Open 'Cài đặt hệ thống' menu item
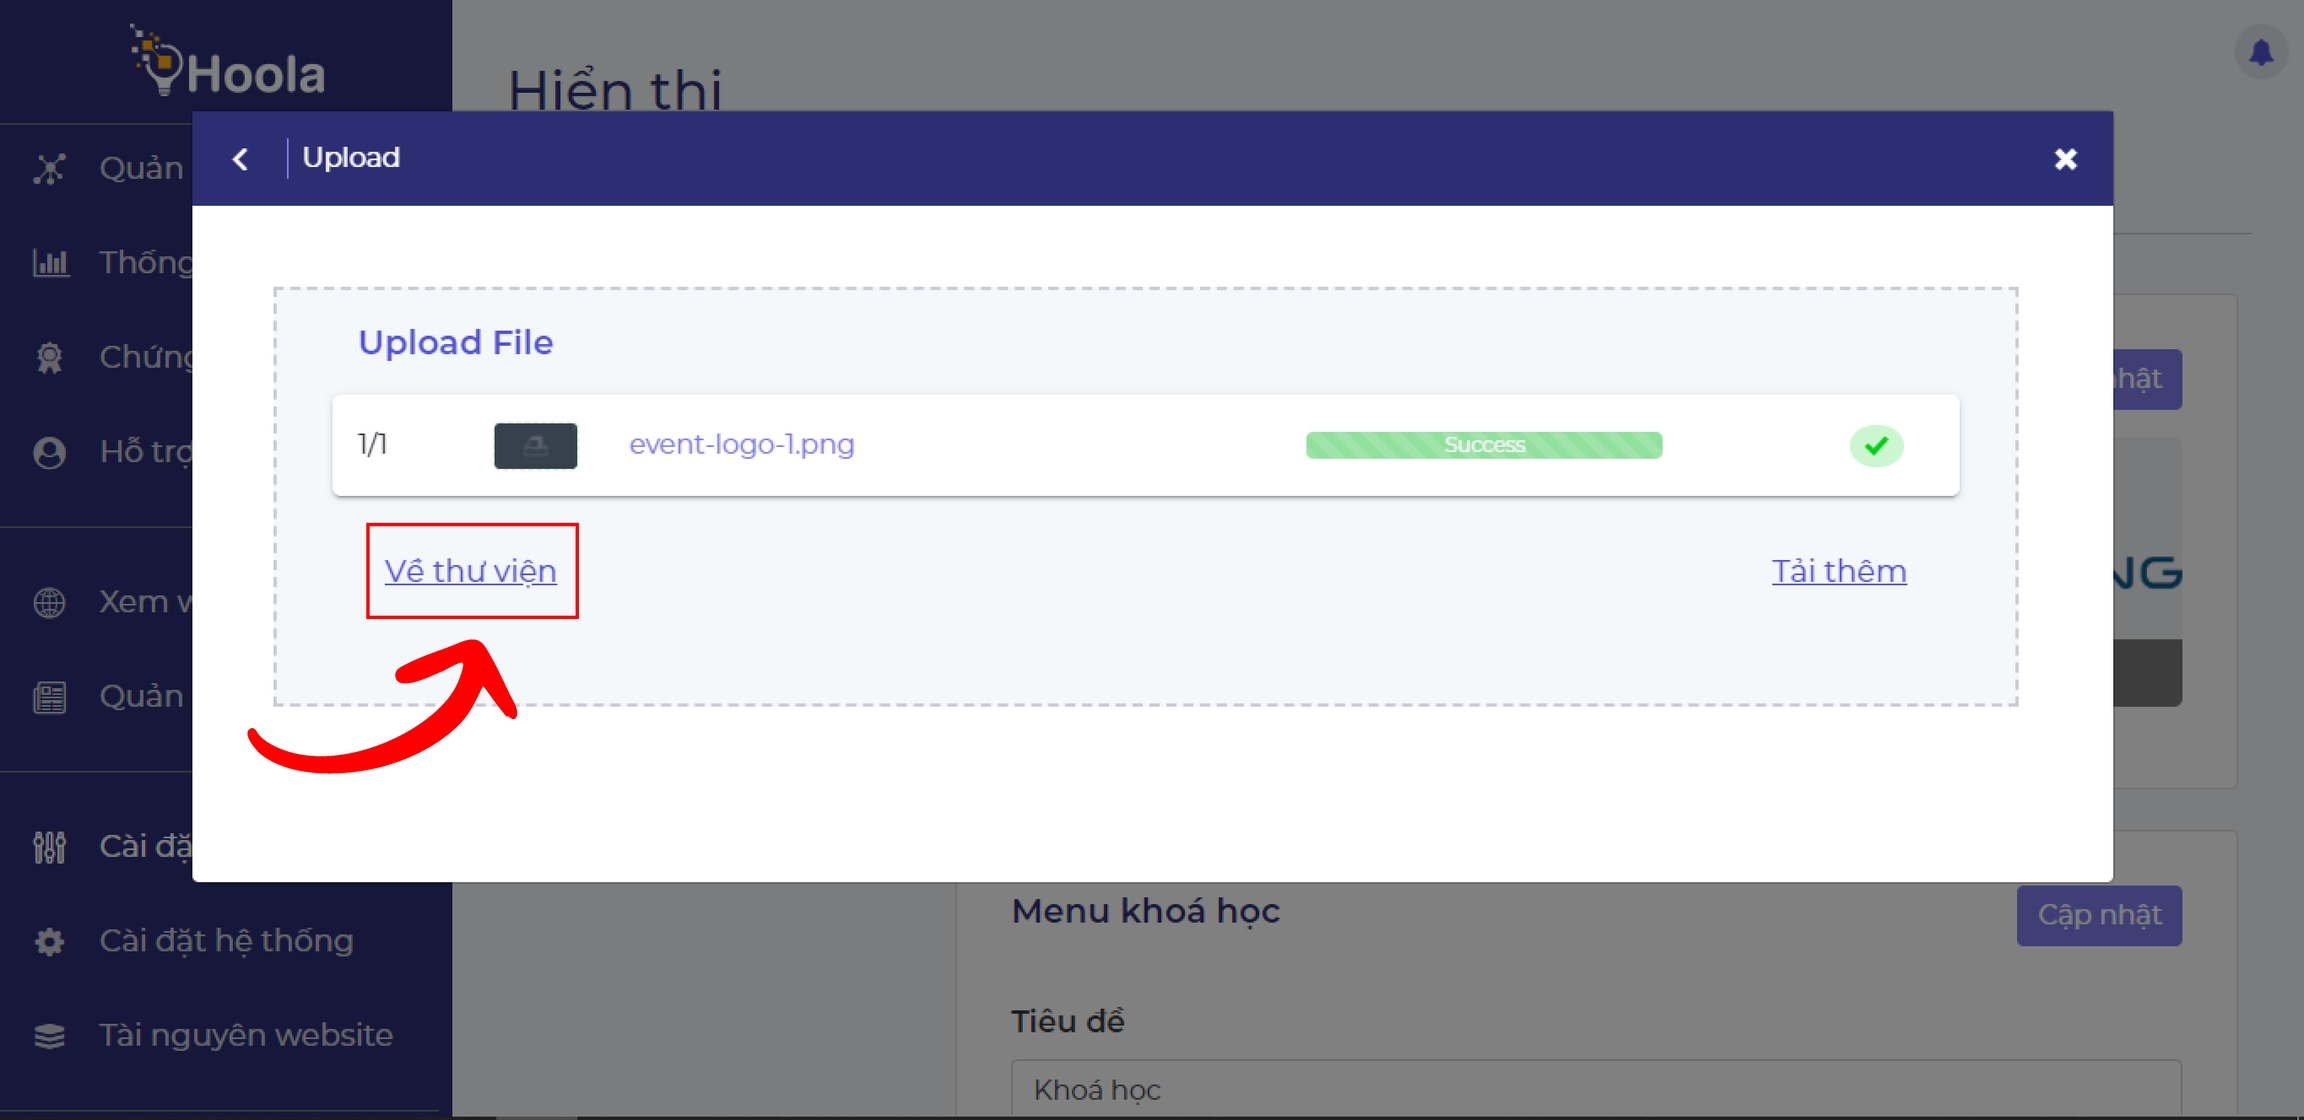 click(x=226, y=940)
